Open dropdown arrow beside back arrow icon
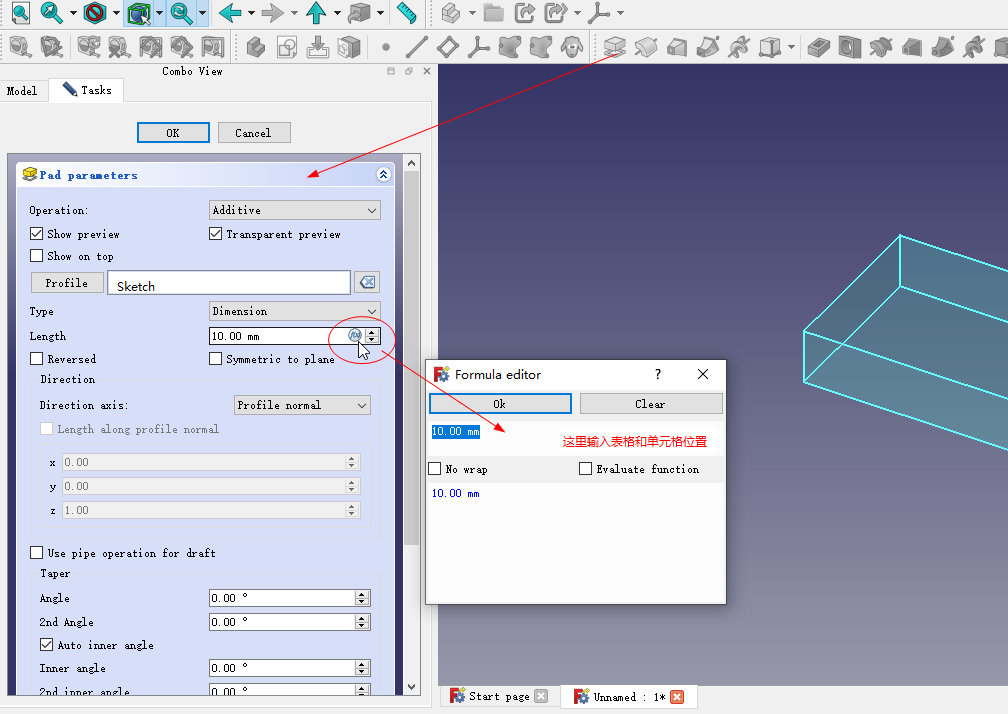 (251, 13)
